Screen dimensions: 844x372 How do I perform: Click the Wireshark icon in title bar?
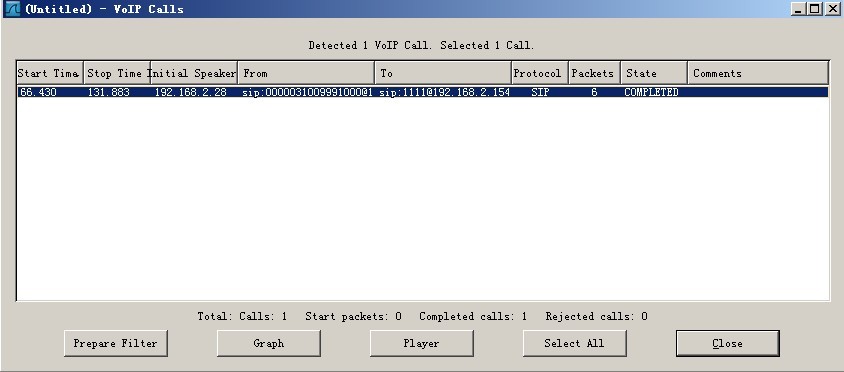[12, 9]
